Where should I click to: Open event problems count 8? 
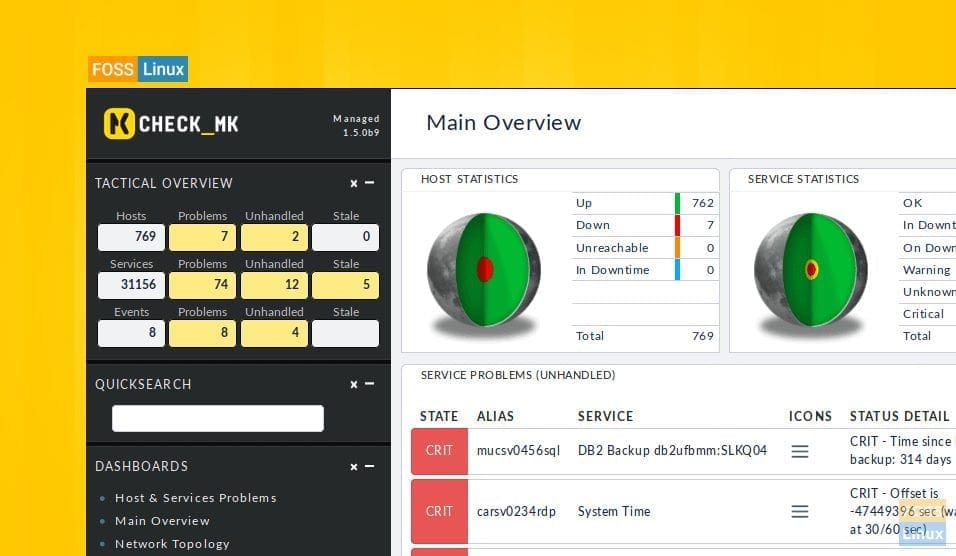pos(202,333)
